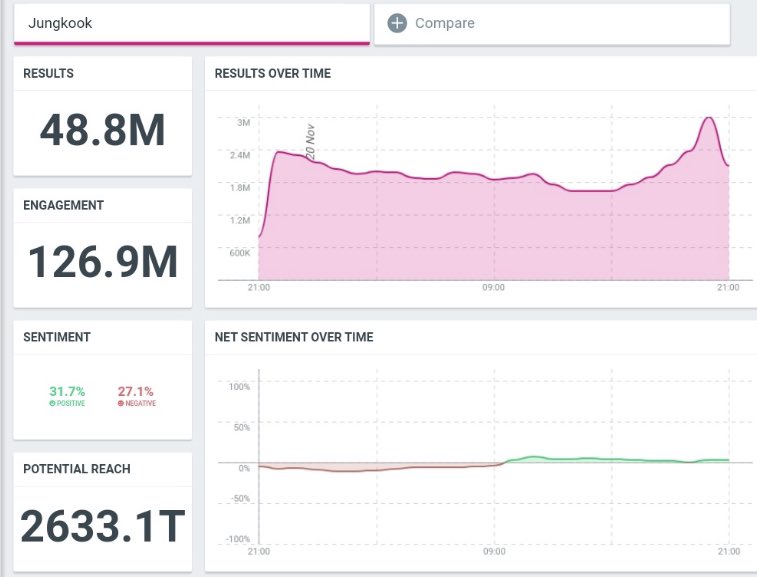Click the 1.2M y-axis label
Image resolution: width=757 pixels, height=577 pixels.
click(240, 221)
